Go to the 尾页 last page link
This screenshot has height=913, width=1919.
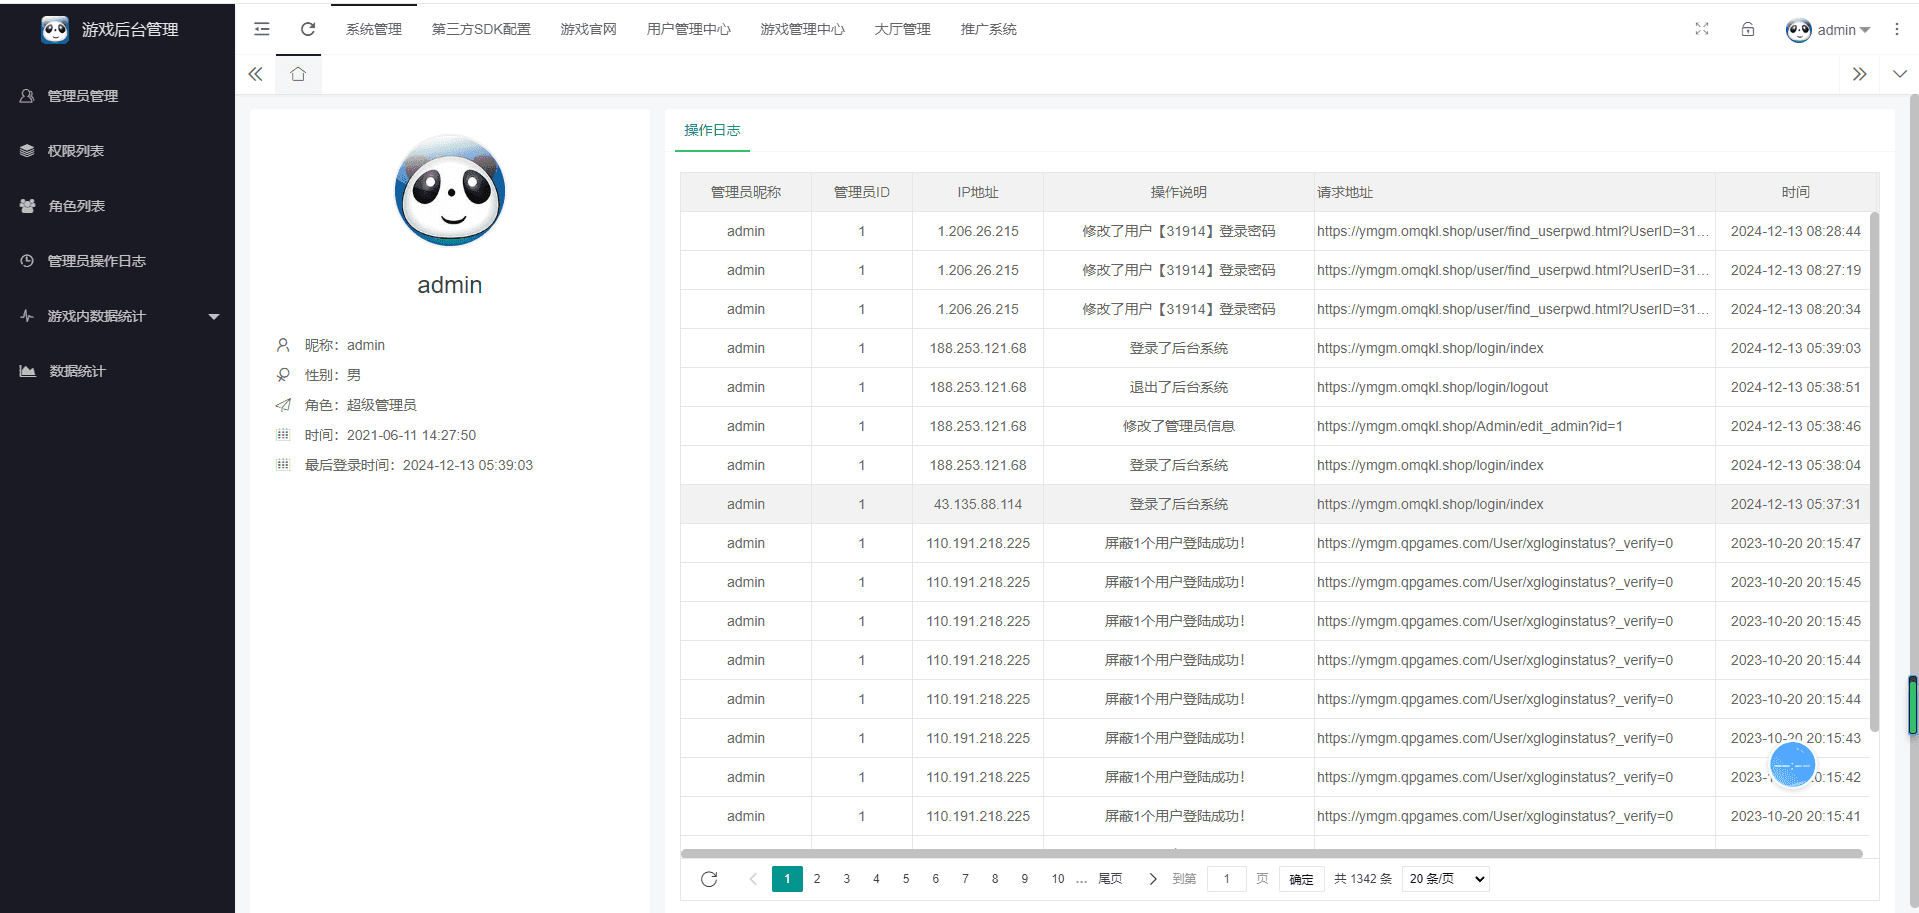coord(1110,879)
